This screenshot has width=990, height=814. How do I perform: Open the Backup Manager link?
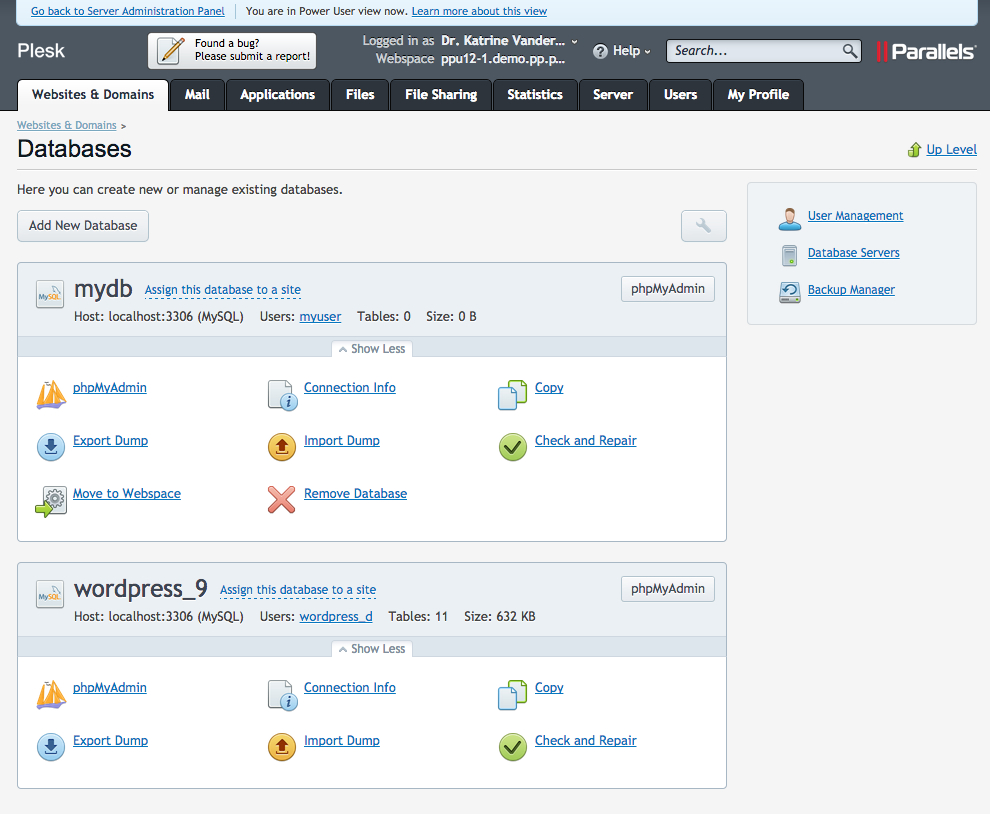point(851,290)
